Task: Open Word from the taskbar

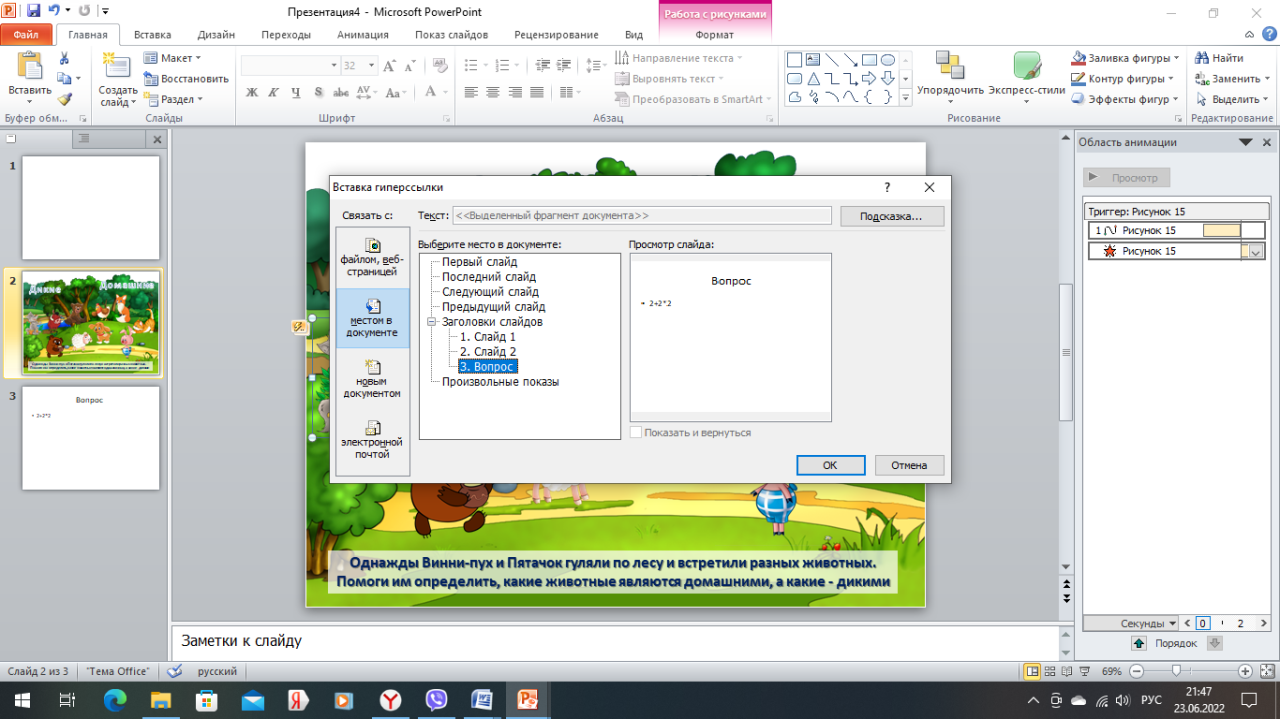Action: 481,700
